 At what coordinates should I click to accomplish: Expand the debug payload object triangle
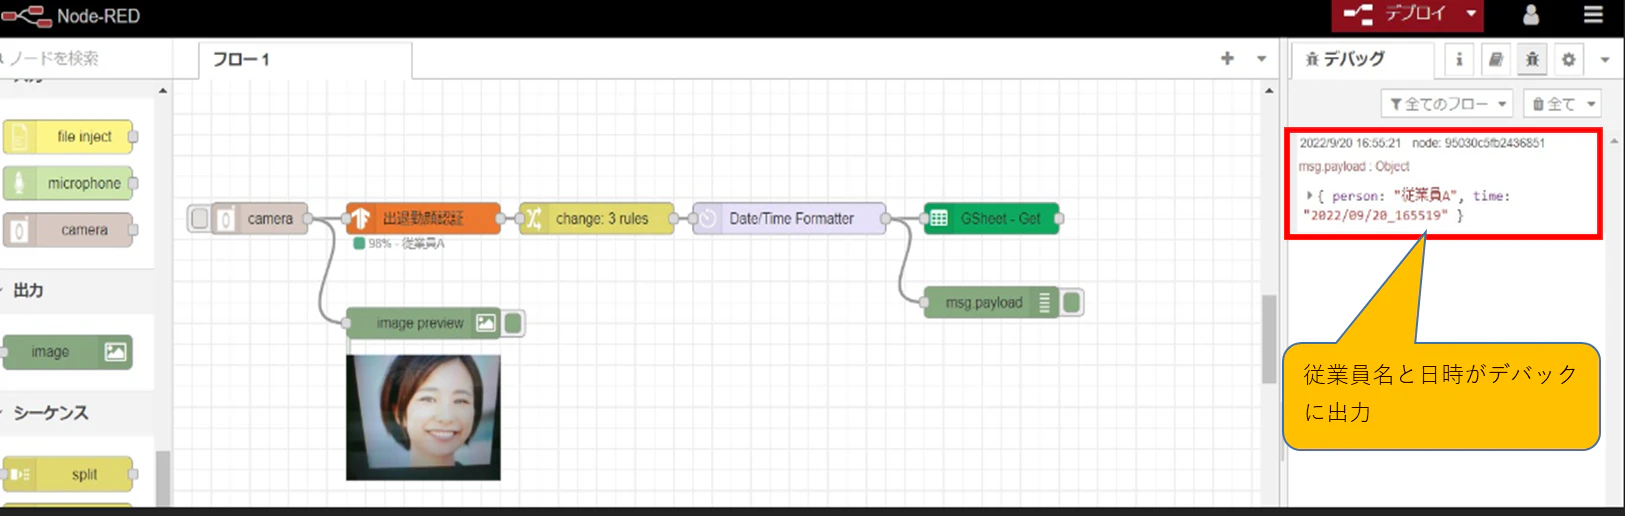1310,196
